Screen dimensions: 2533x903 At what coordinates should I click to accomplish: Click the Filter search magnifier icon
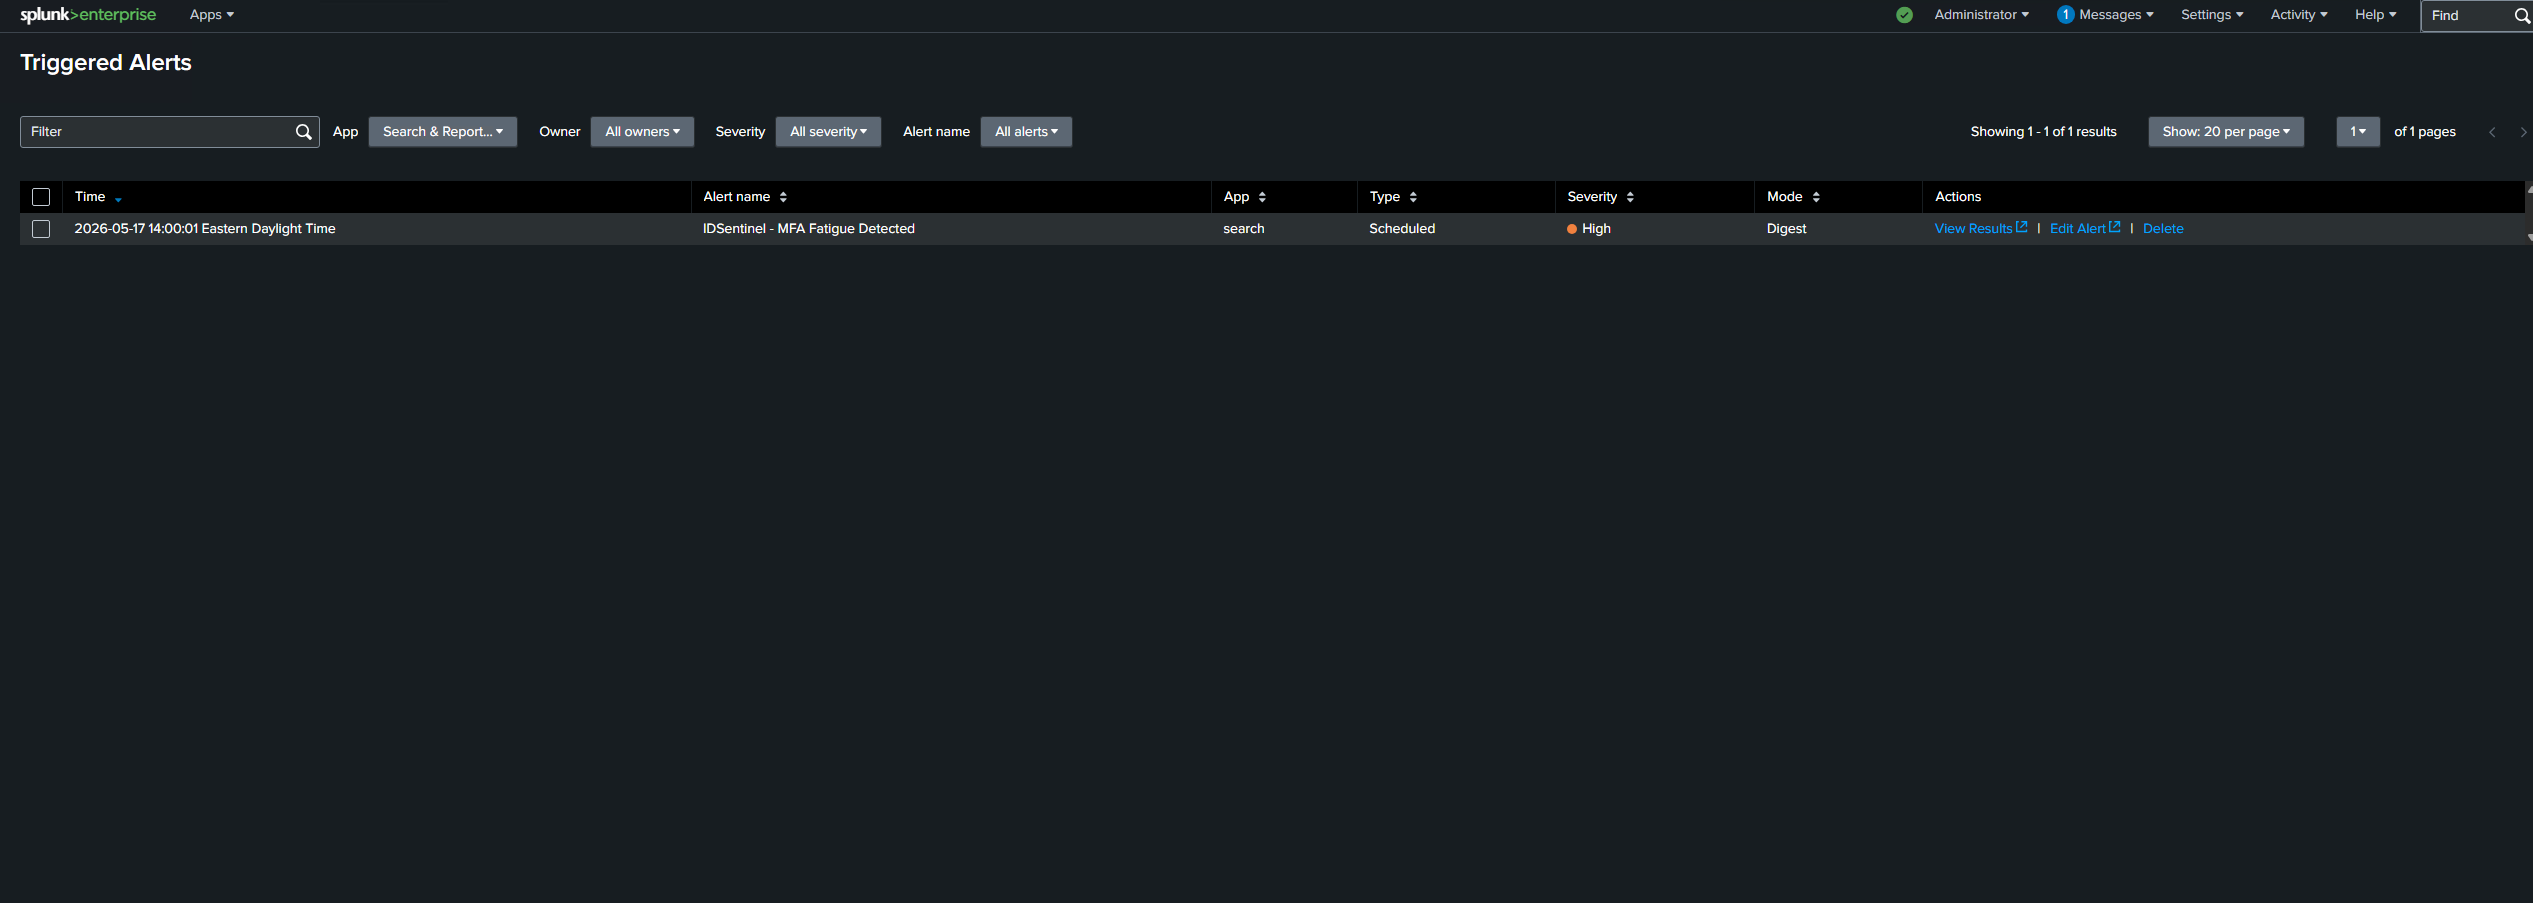(304, 132)
